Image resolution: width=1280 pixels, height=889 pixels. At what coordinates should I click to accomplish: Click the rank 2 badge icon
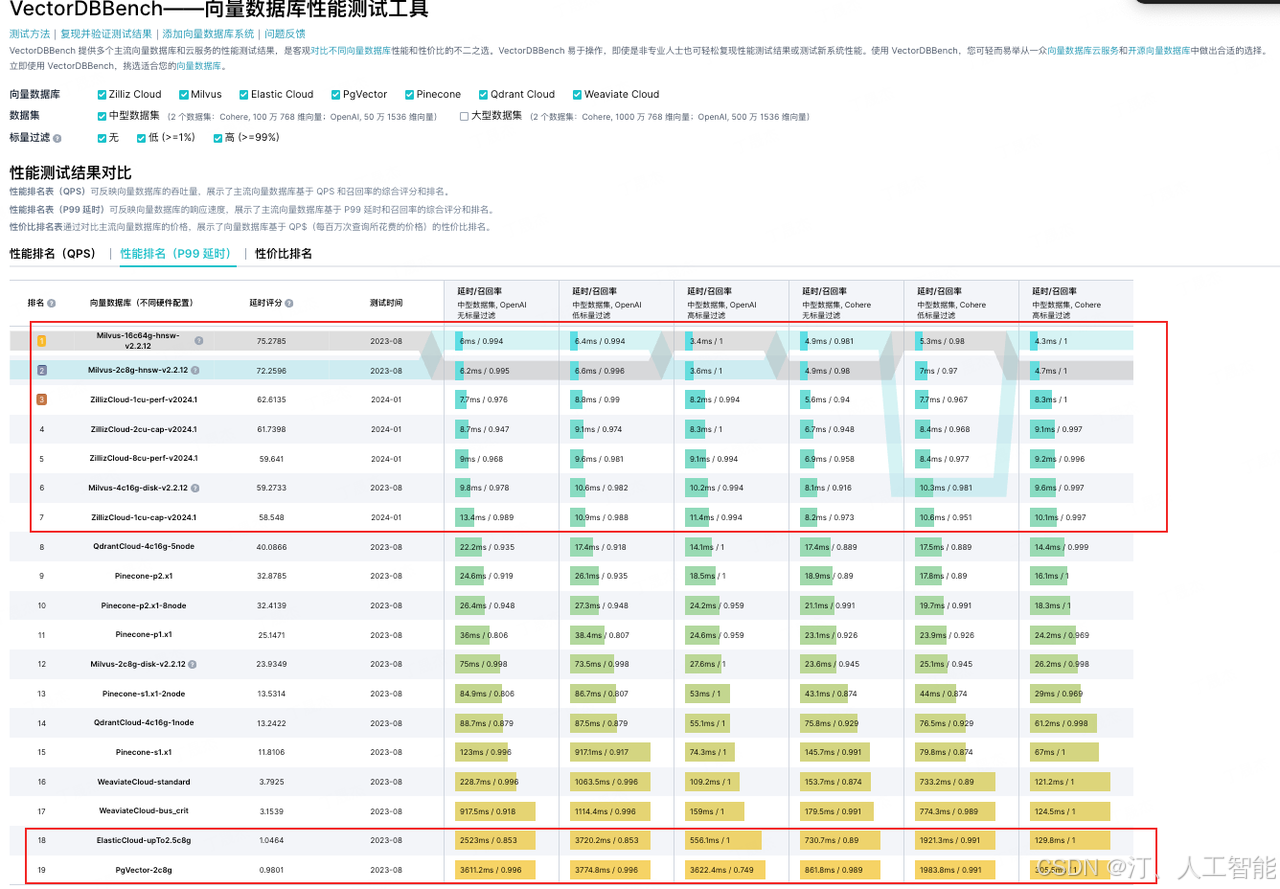[42, 370]
